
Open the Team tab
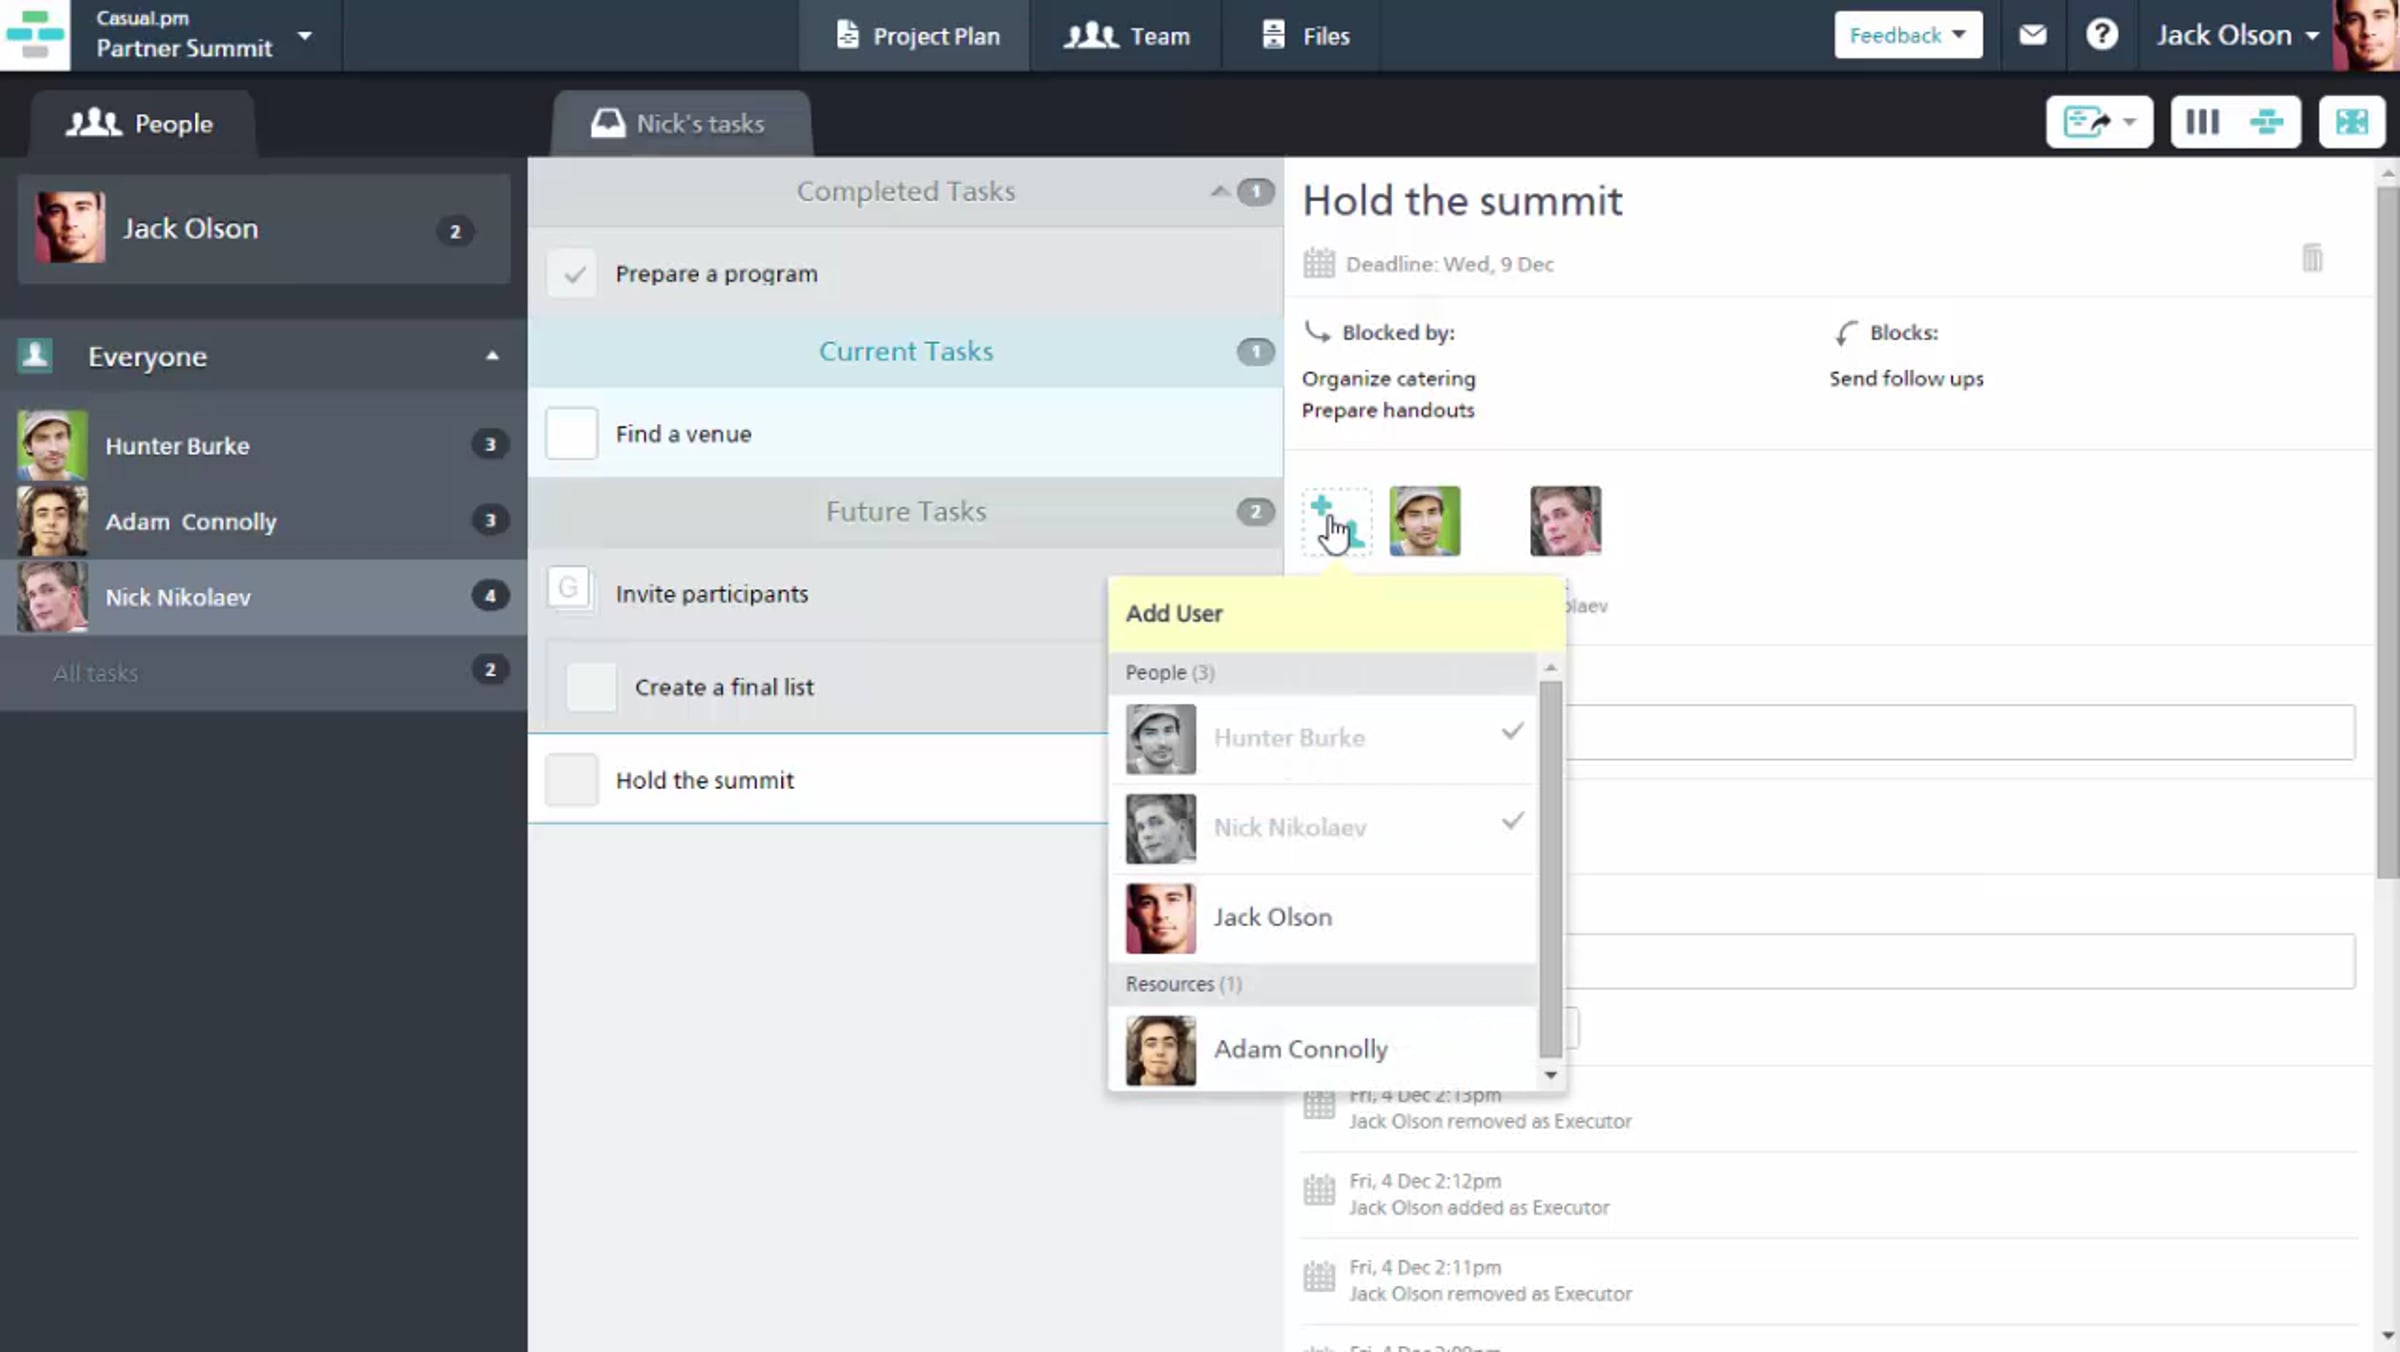click(x=1126, y=36)
